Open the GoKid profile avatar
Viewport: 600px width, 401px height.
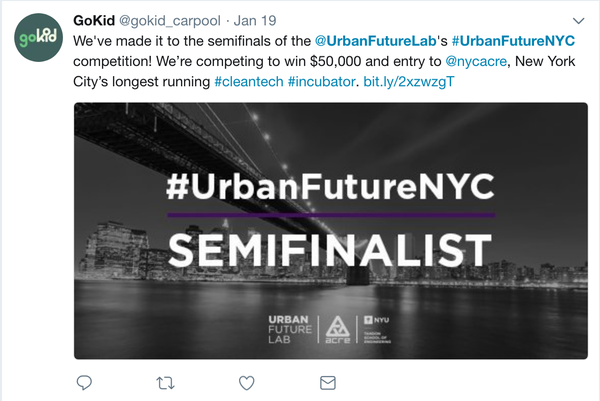click(35, 37)
